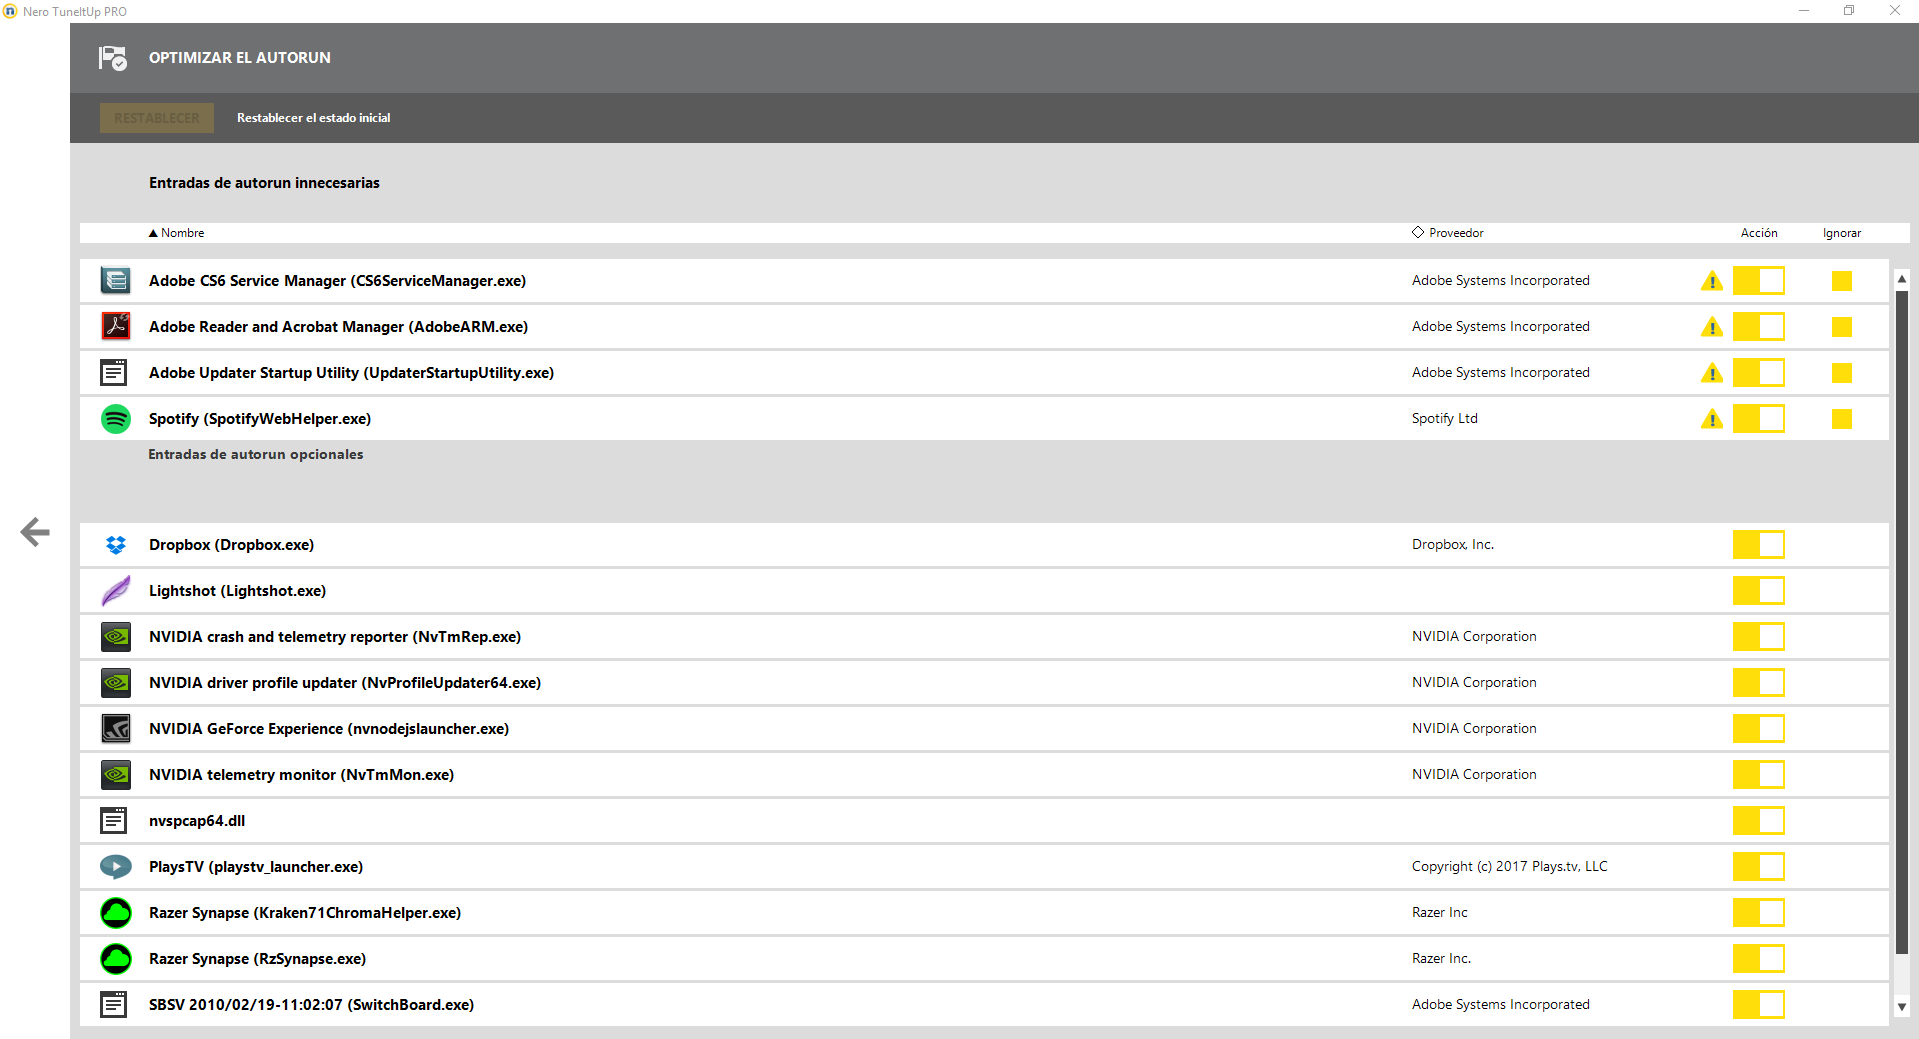Click the Lightshot feather icon
The width and height of the screenshot is (1919, 1039).
(116, 591)
